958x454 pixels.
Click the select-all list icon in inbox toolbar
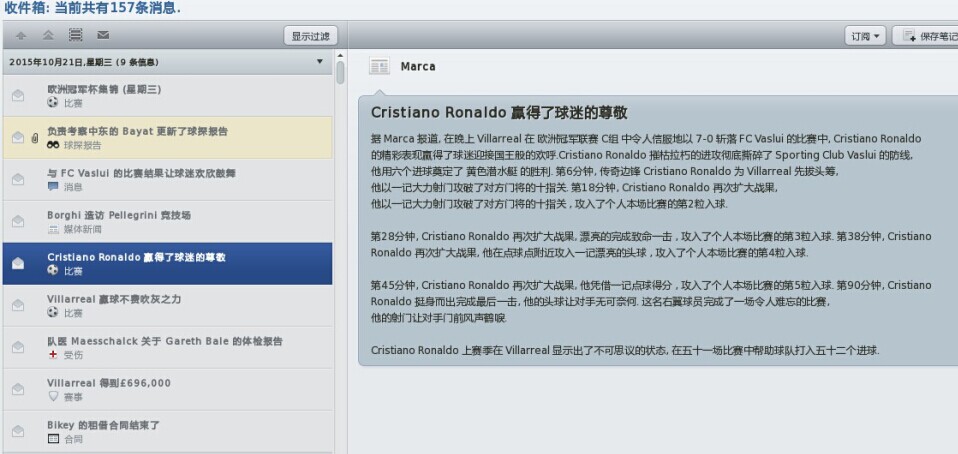[75, 36]
